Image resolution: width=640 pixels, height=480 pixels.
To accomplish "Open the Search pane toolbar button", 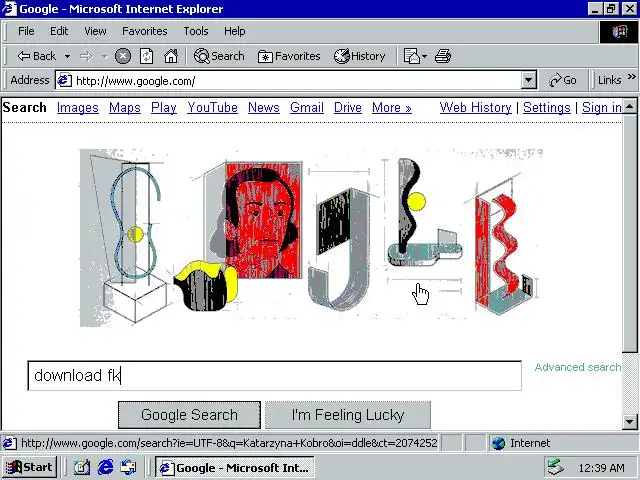I will [219, 56].
